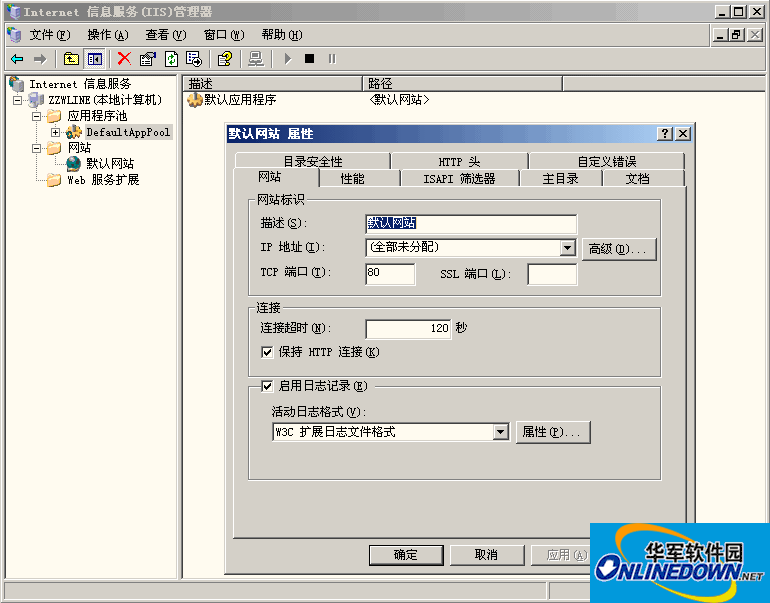Select 默认网站 in the tree
This screenshot has width=770, height=603.
tap(110, 164)
